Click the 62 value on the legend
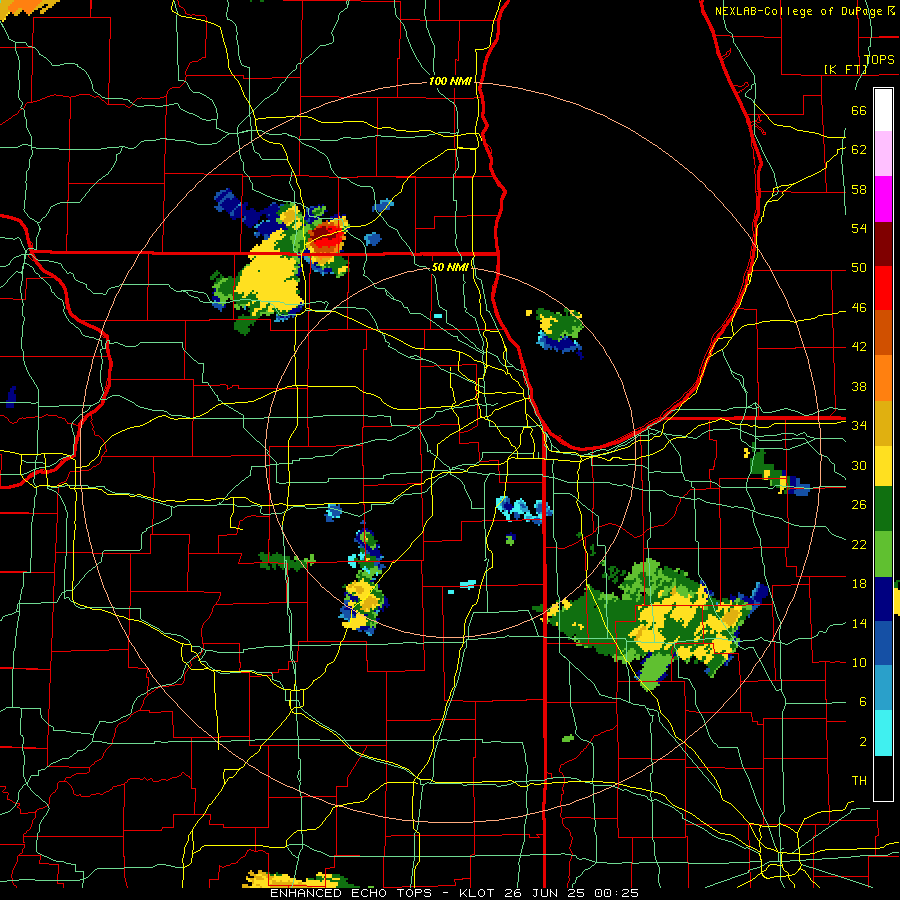 click(x=859, y=150)
